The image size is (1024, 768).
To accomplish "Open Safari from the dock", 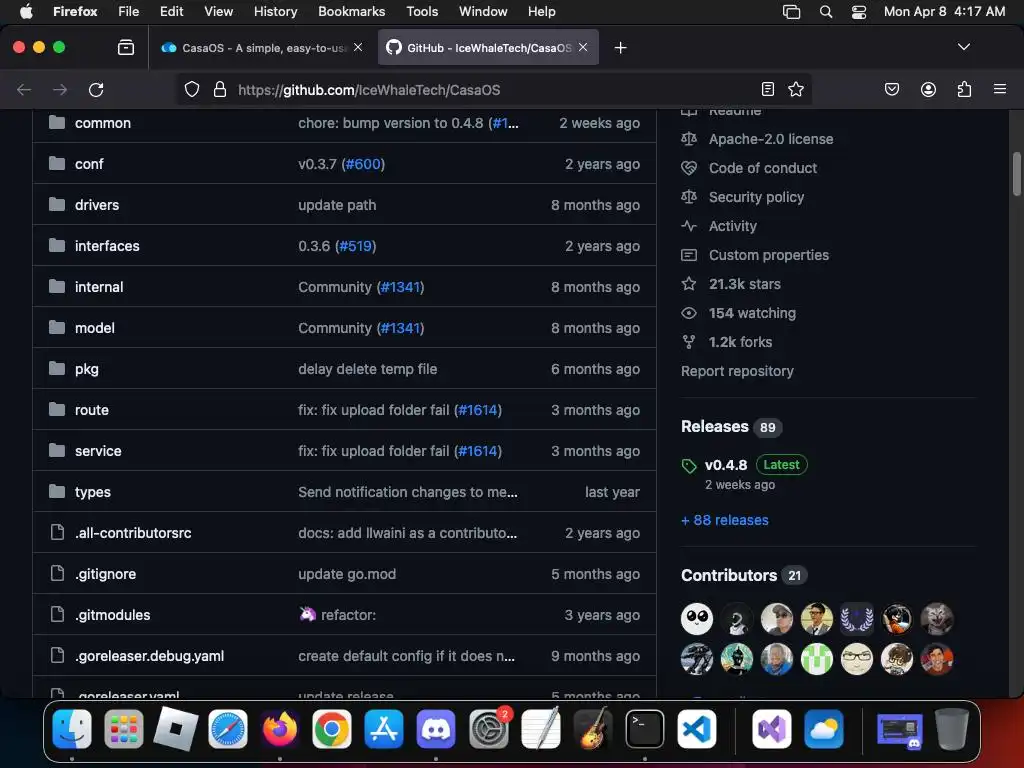I will tap(228, 729).
